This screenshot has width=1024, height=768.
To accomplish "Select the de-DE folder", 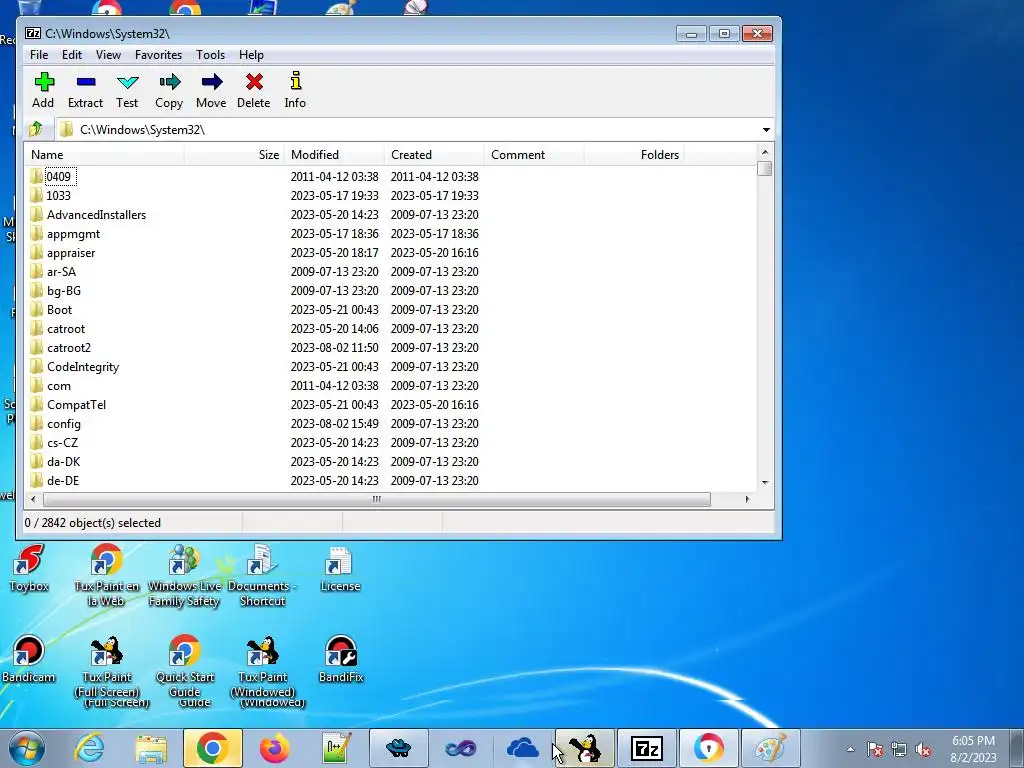I will (391, 480).
